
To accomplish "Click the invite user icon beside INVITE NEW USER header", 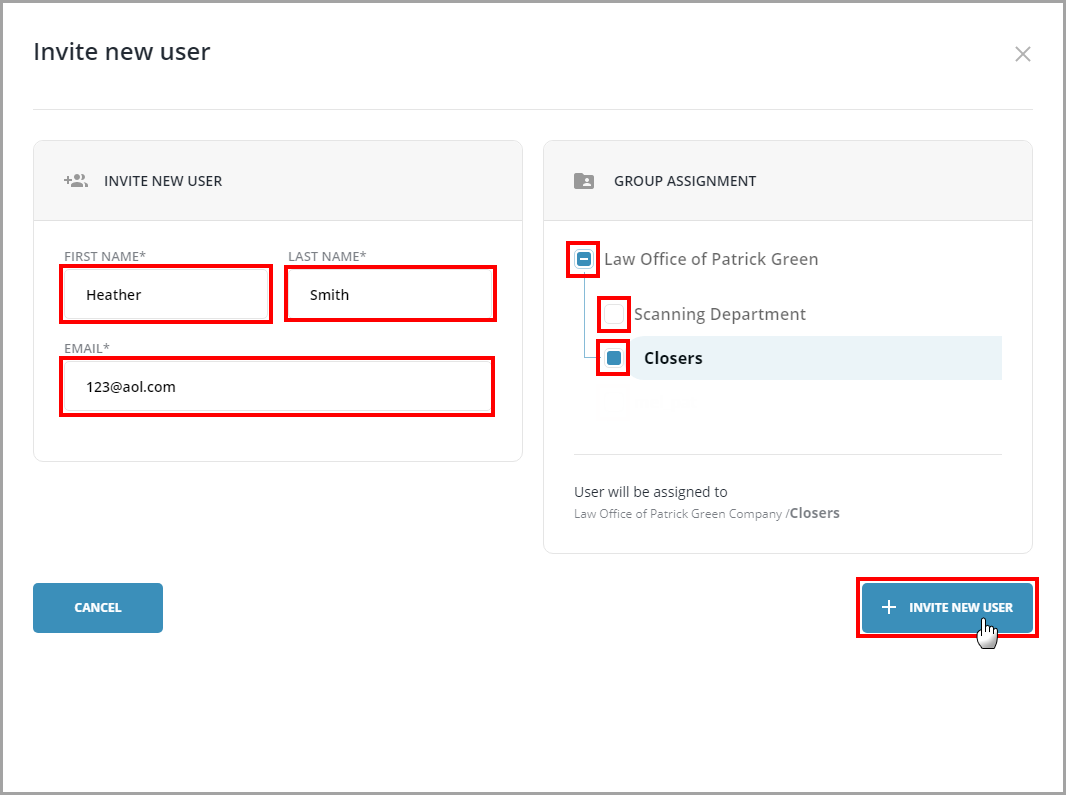I will click(76, 181).
